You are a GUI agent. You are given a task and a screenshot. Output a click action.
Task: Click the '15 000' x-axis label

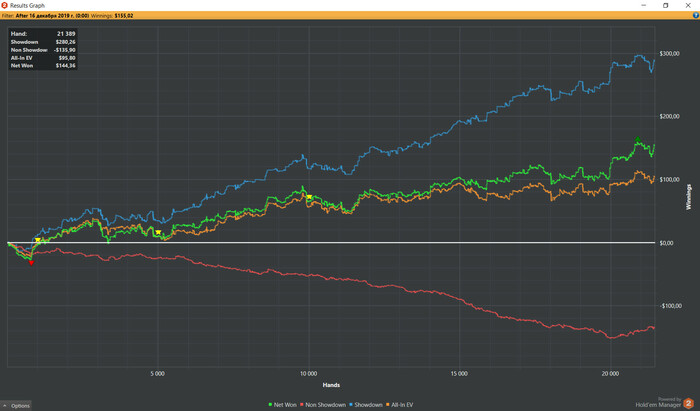click(459, 374)
